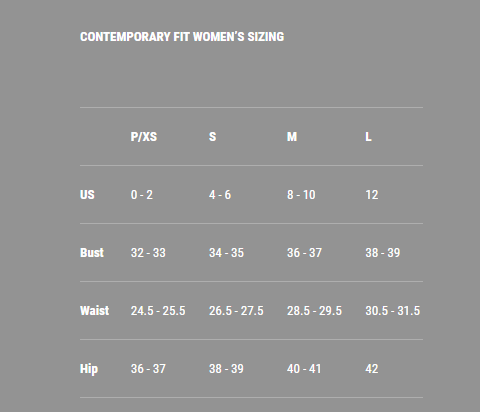The image size is (480, 412).
Task: Click the US size 4 - 6 cell
Action: (220, 195)
